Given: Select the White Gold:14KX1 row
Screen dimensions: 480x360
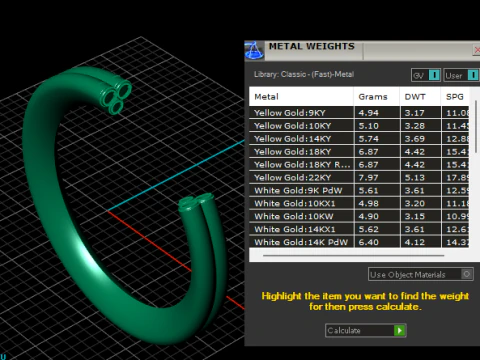Looking at the screenshot, I should pos(359,229).
